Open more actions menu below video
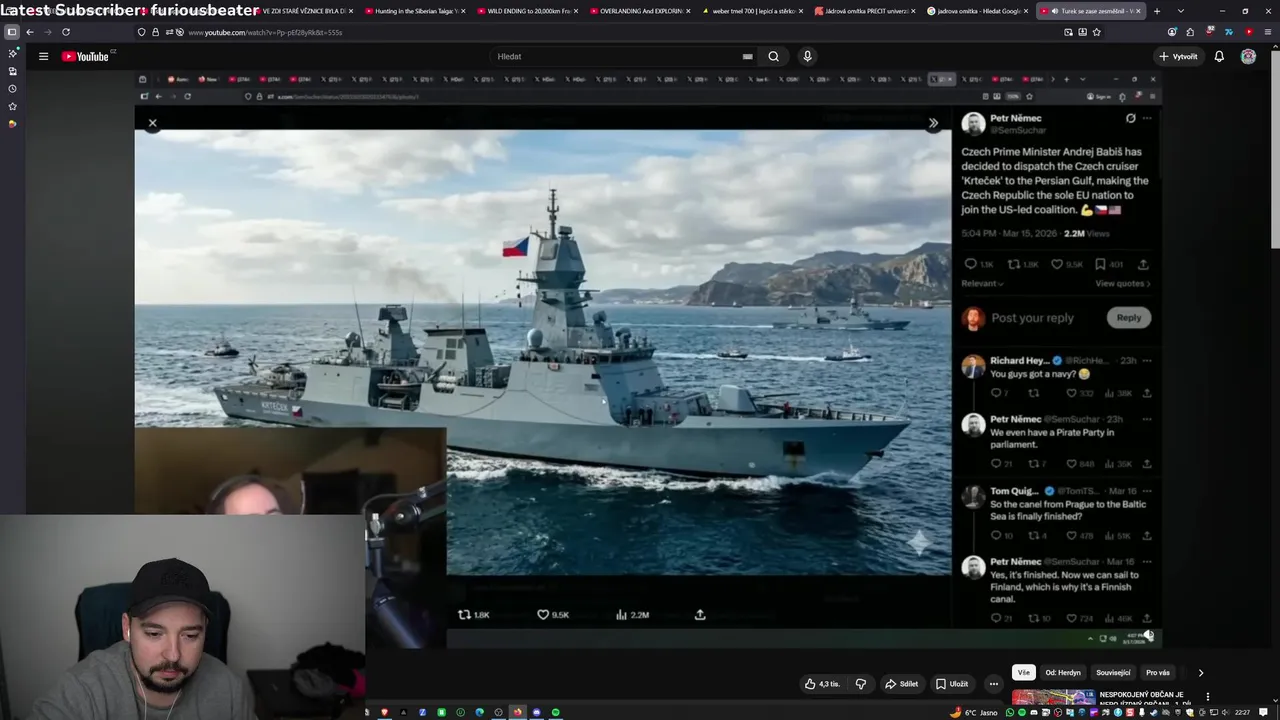 993,684
